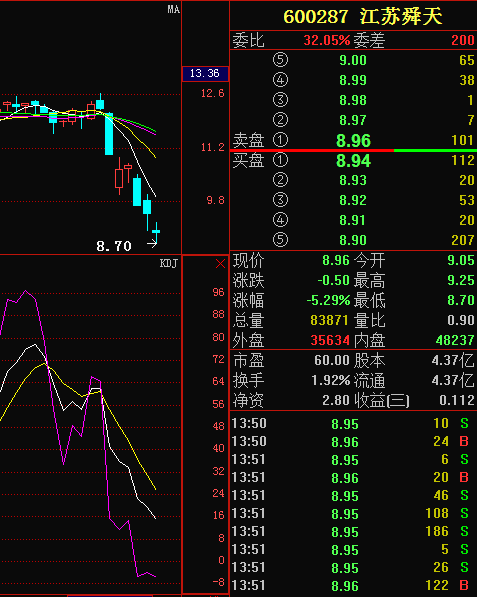Image resolution: width=477 pixels, height=597 pixels.
Task: Select the 13:51 trade with volume 186
Action: coord(353,531)
